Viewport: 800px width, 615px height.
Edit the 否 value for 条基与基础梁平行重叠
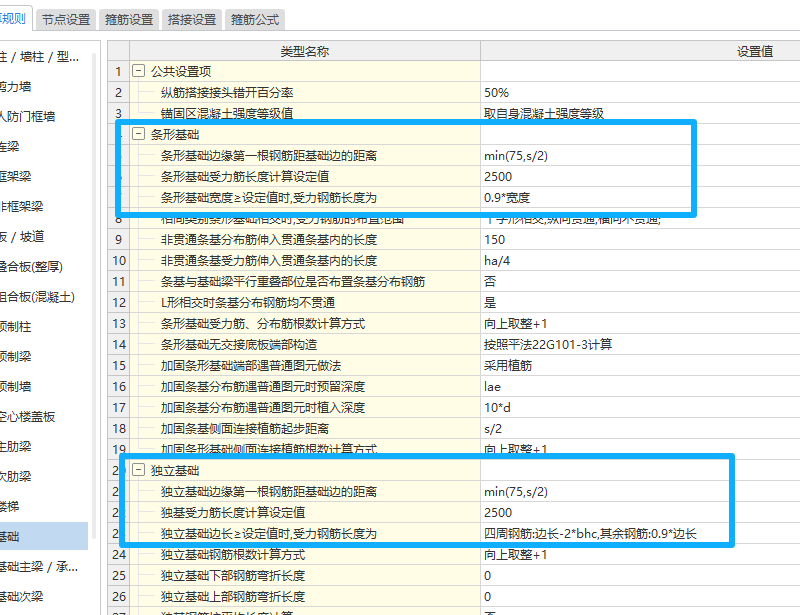tap(640, 281)
